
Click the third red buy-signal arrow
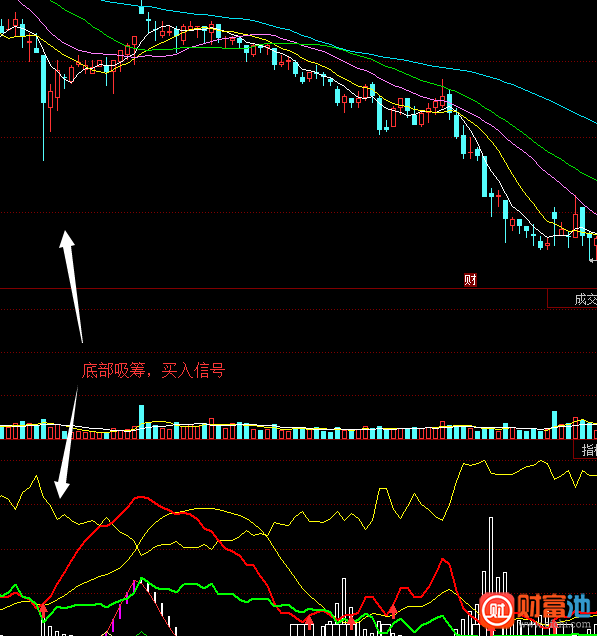pos(351,621)
